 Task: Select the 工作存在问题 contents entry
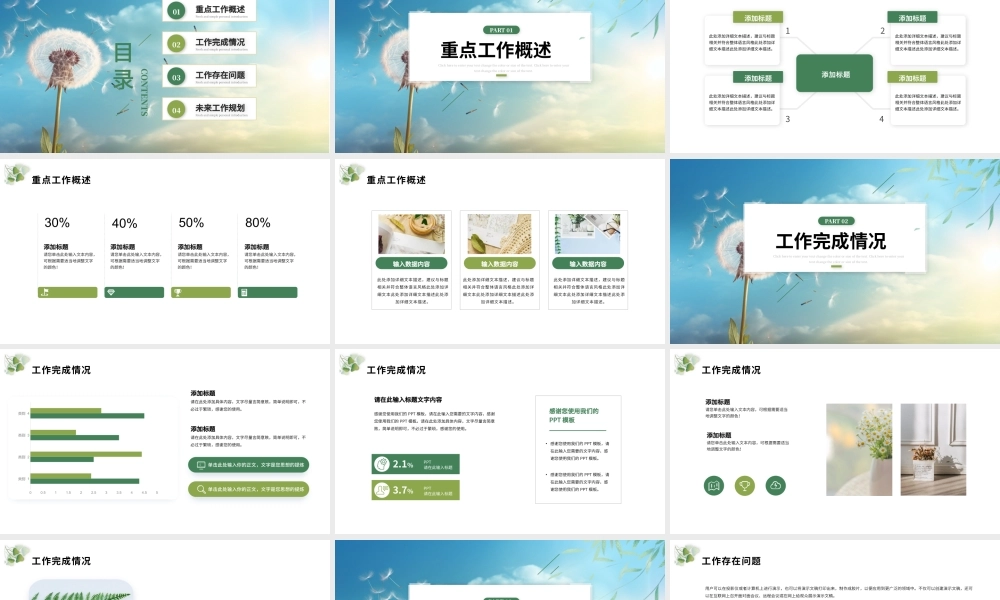click(x=209, y=76)
